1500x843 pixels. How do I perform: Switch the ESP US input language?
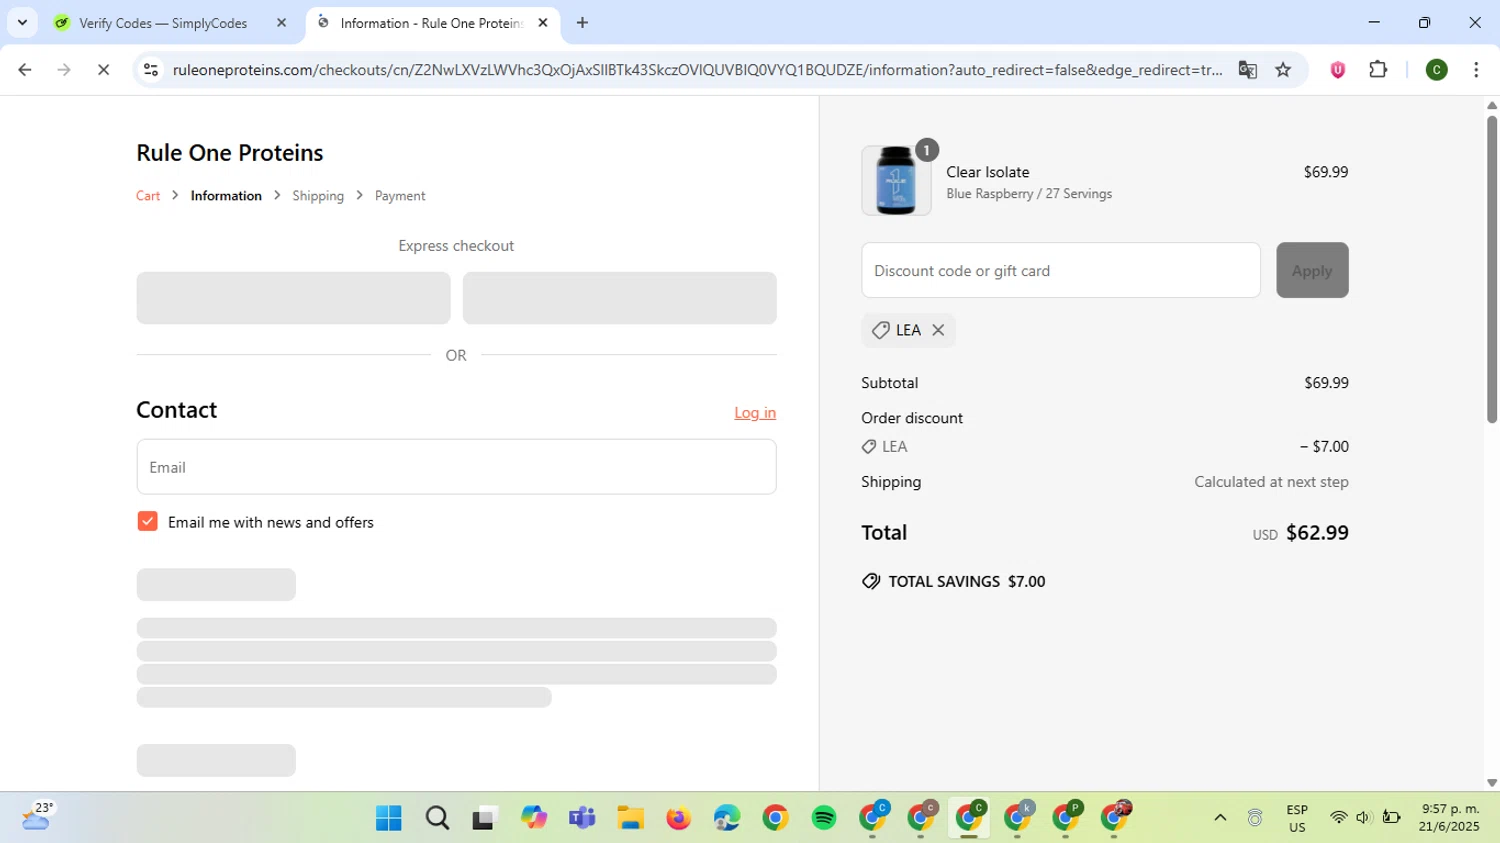[x=1297, y=818]
